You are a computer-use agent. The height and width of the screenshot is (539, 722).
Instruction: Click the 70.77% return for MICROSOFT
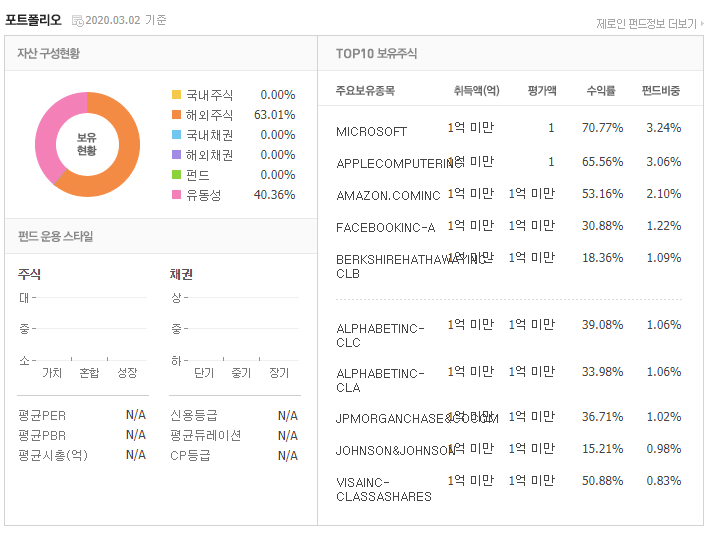point(602,128)
